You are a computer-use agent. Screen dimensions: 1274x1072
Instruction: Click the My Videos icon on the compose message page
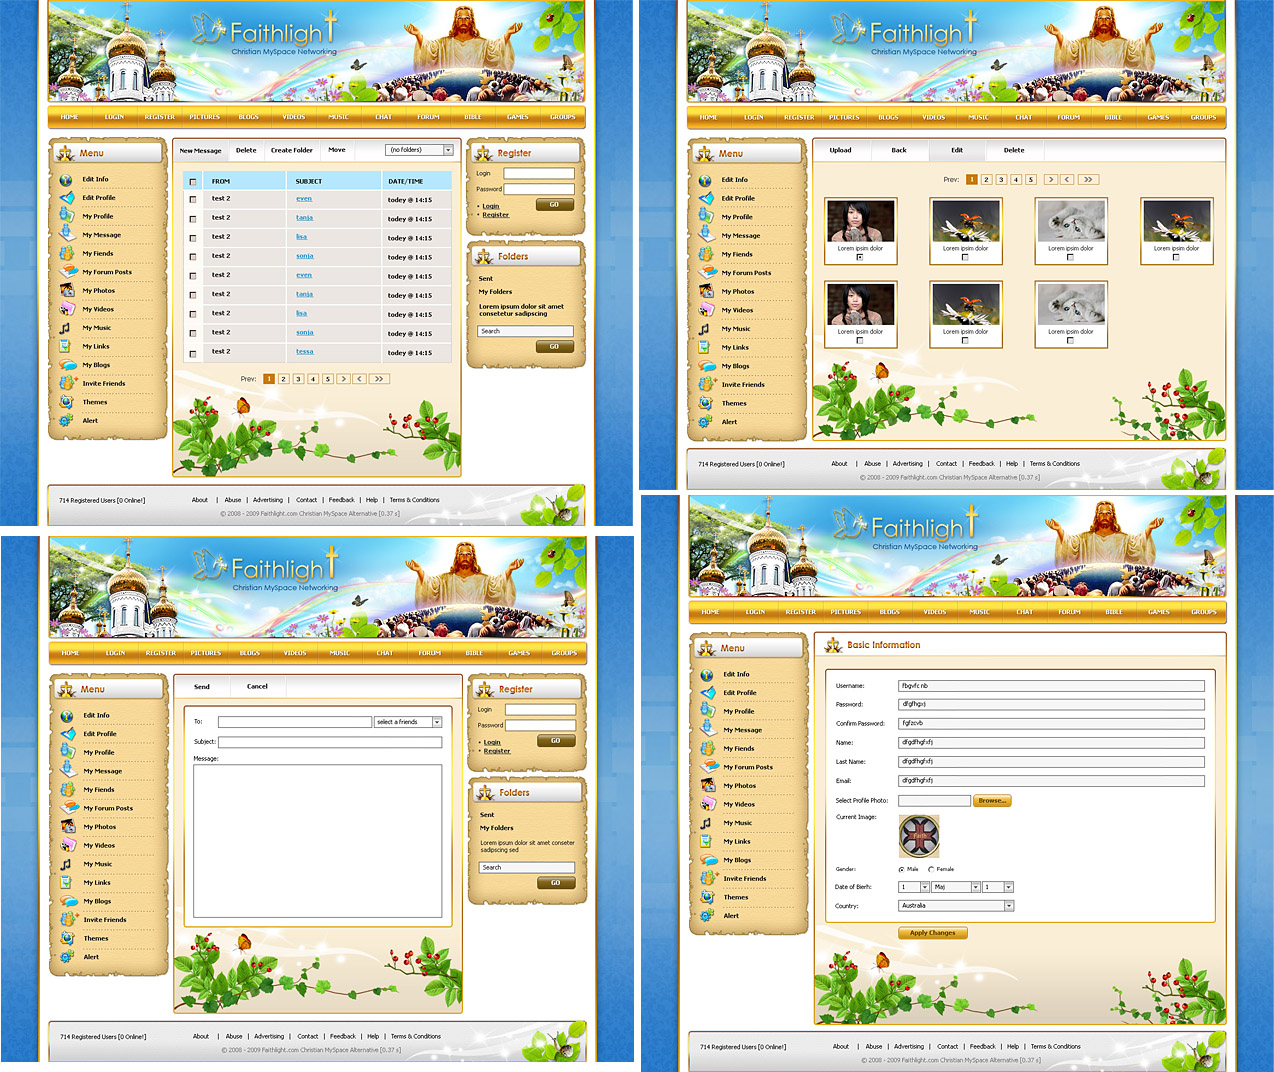pos(67,845)
